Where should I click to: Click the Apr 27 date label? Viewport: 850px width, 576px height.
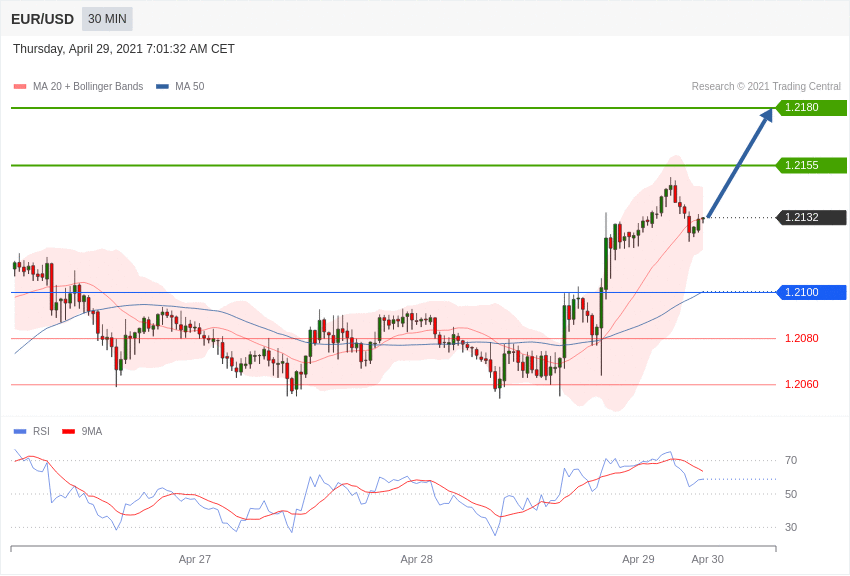tap(195, 559)
